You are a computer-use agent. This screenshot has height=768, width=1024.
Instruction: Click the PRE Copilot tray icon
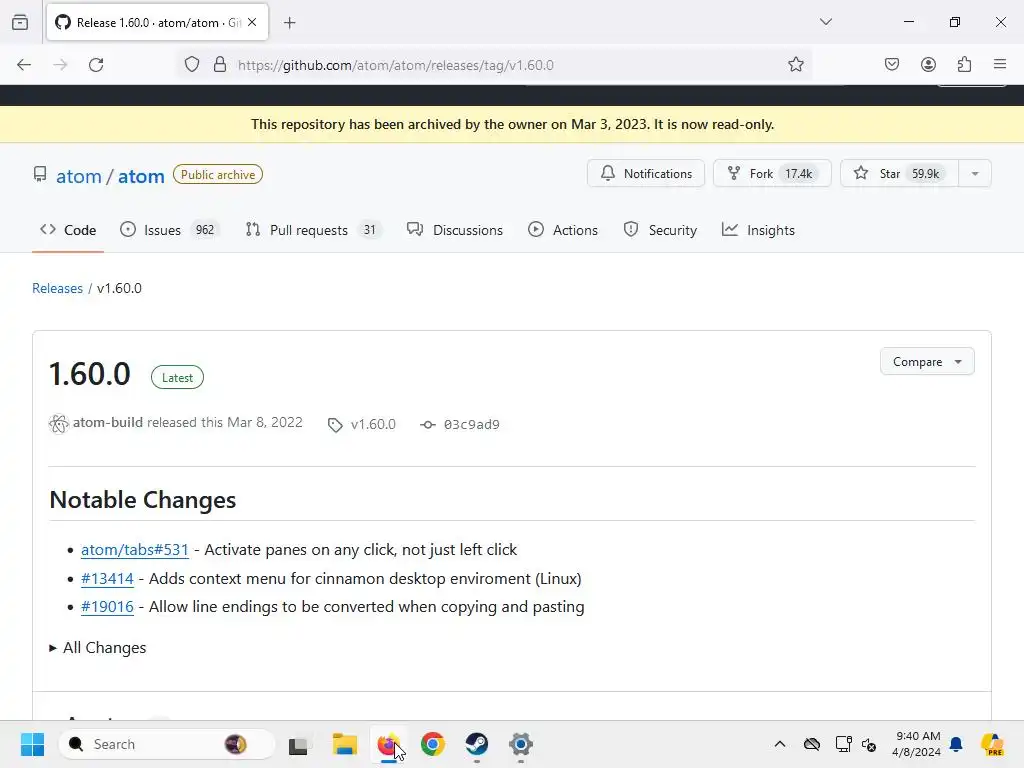coord(993,744)
